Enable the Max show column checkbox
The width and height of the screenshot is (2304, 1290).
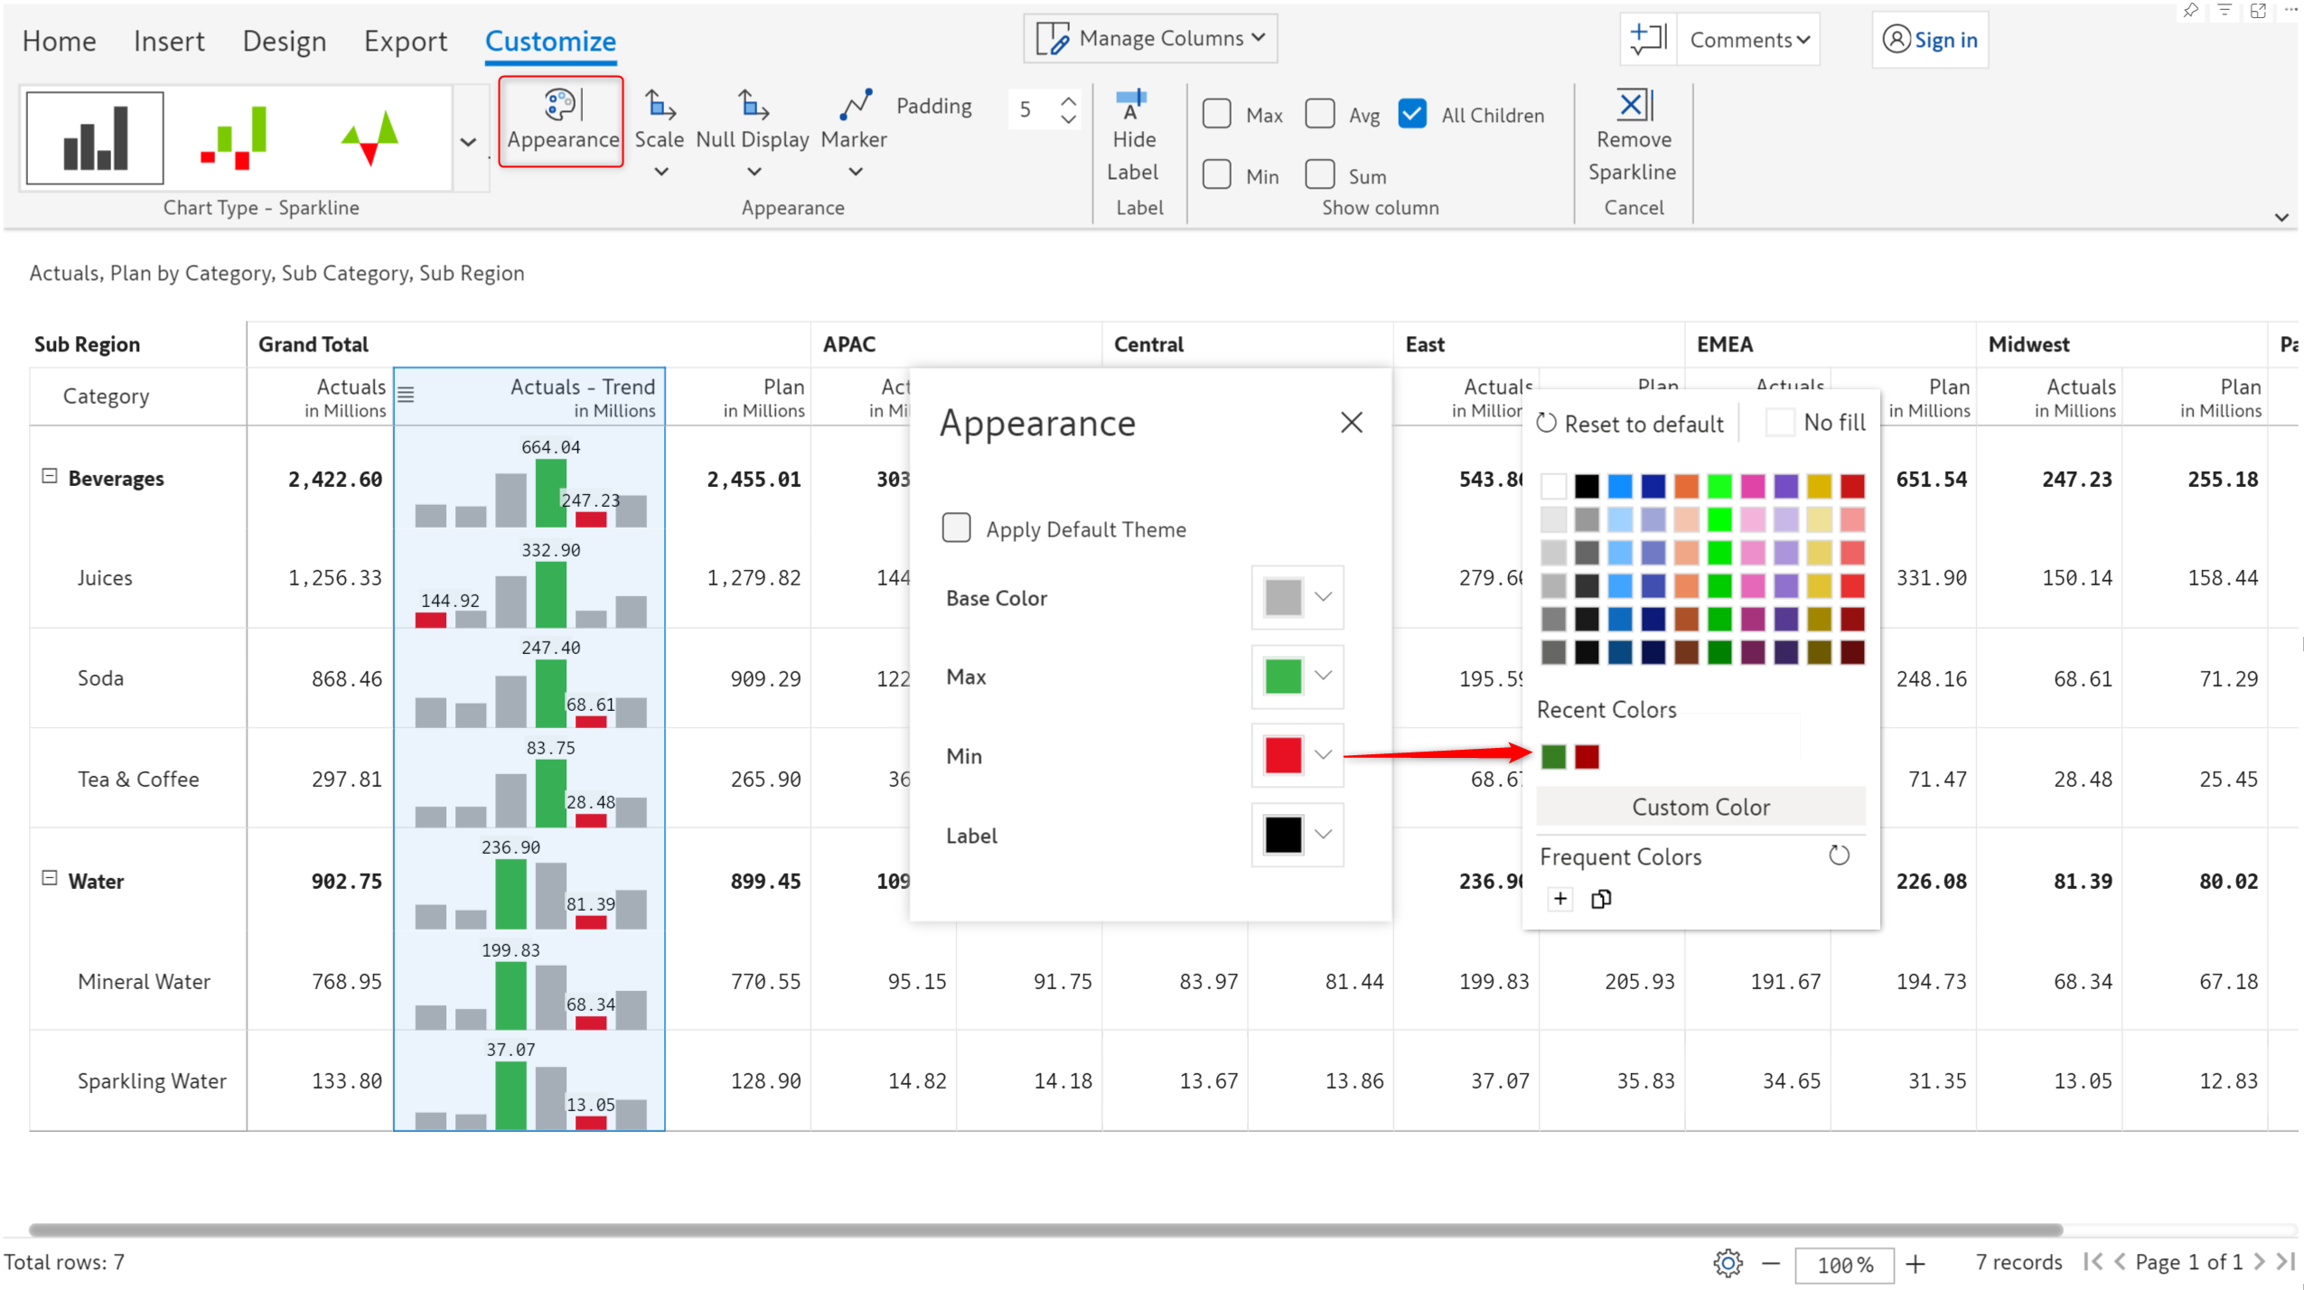point(1217,114)
